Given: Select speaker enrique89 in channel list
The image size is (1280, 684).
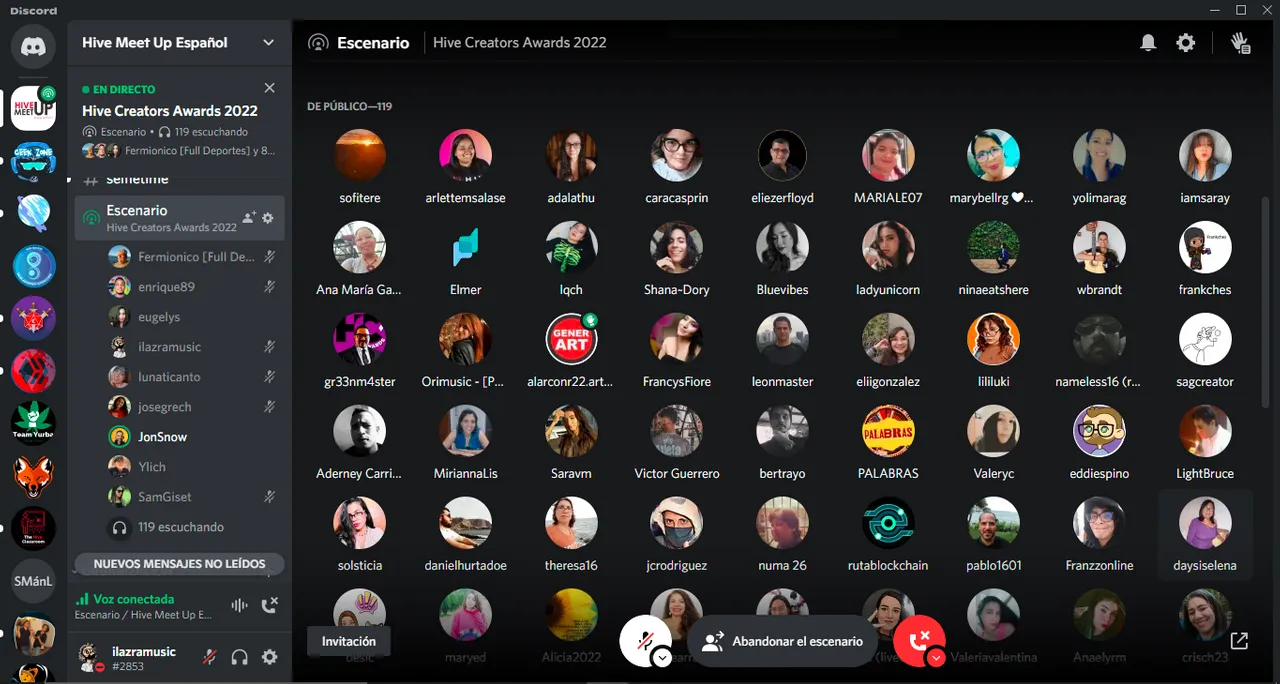Looking at the screenshot, I should (193, 287).
